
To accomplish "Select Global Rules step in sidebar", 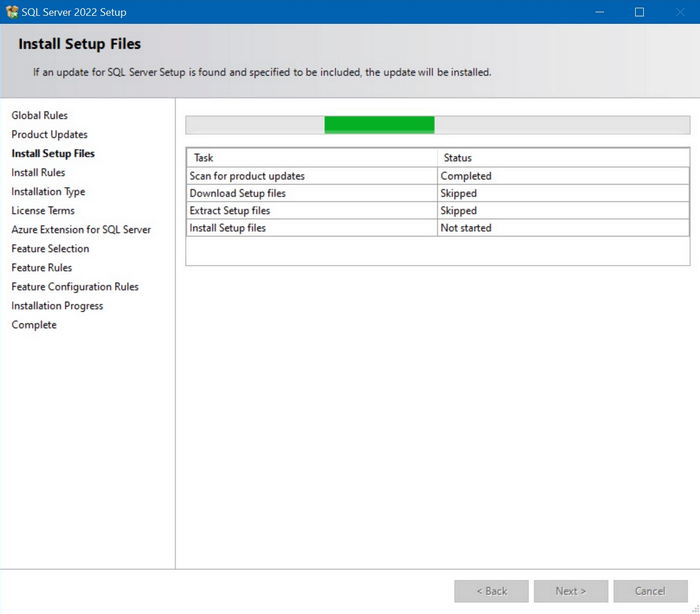I will tap(40, 116).
